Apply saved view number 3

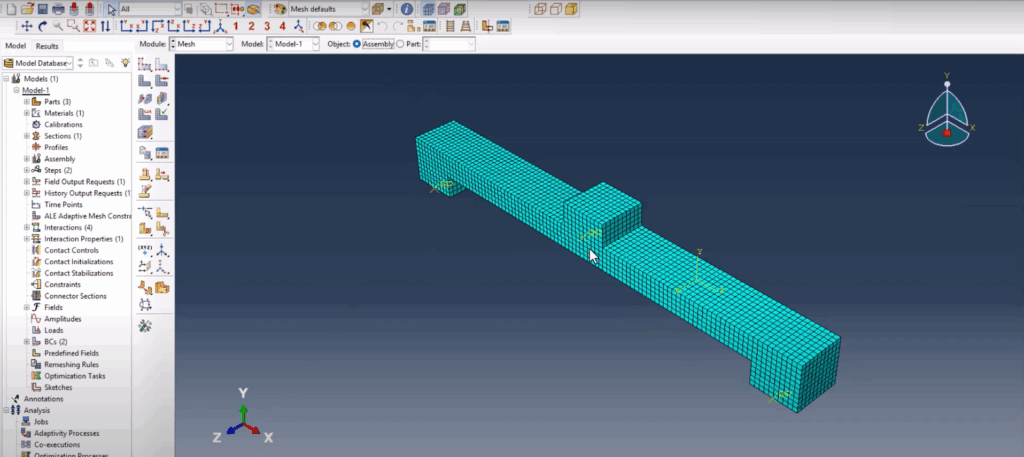pos(267,26)
